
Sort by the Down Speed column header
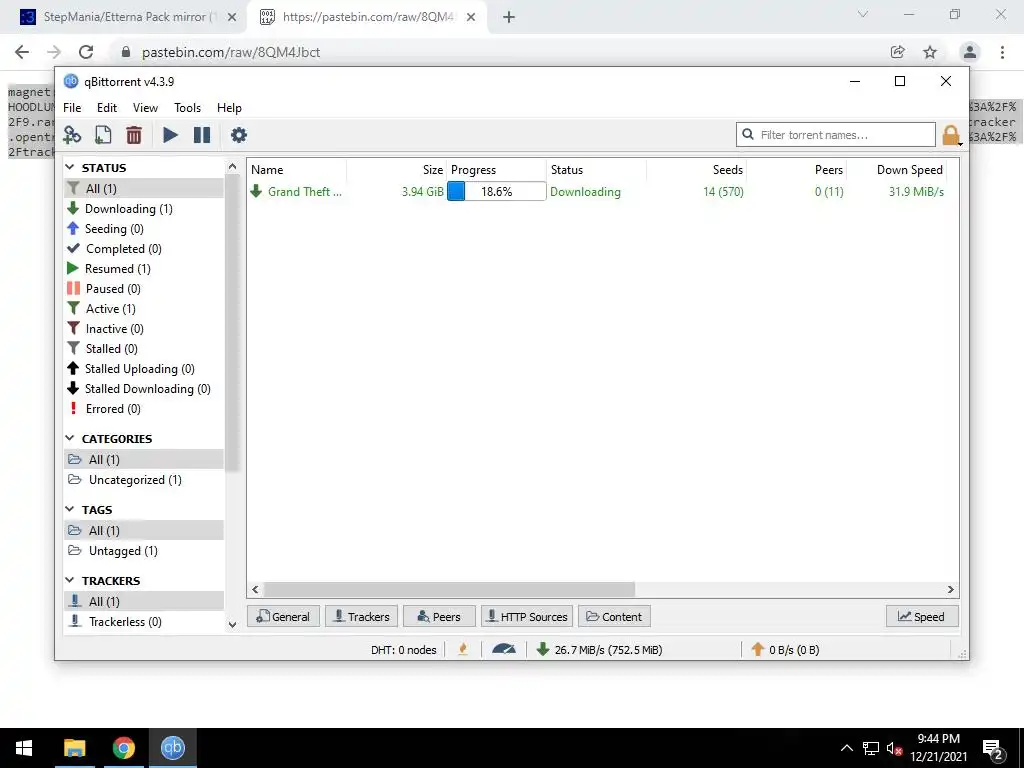897,170
